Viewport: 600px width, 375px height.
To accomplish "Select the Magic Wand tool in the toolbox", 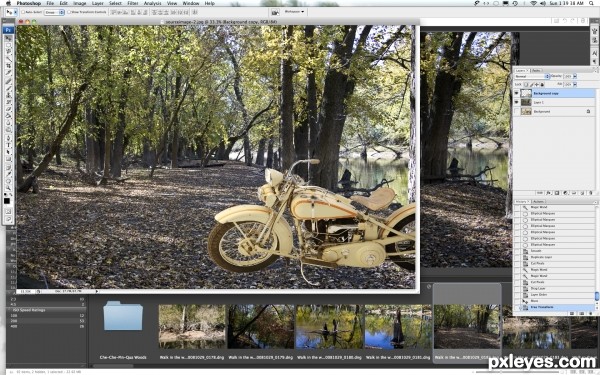I will tap(8, 59).
